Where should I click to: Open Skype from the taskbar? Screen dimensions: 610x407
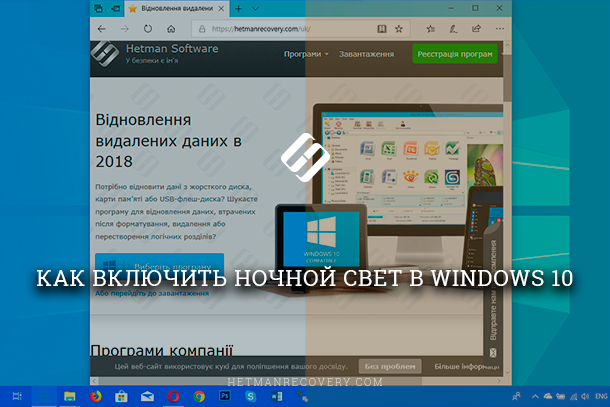251,396
